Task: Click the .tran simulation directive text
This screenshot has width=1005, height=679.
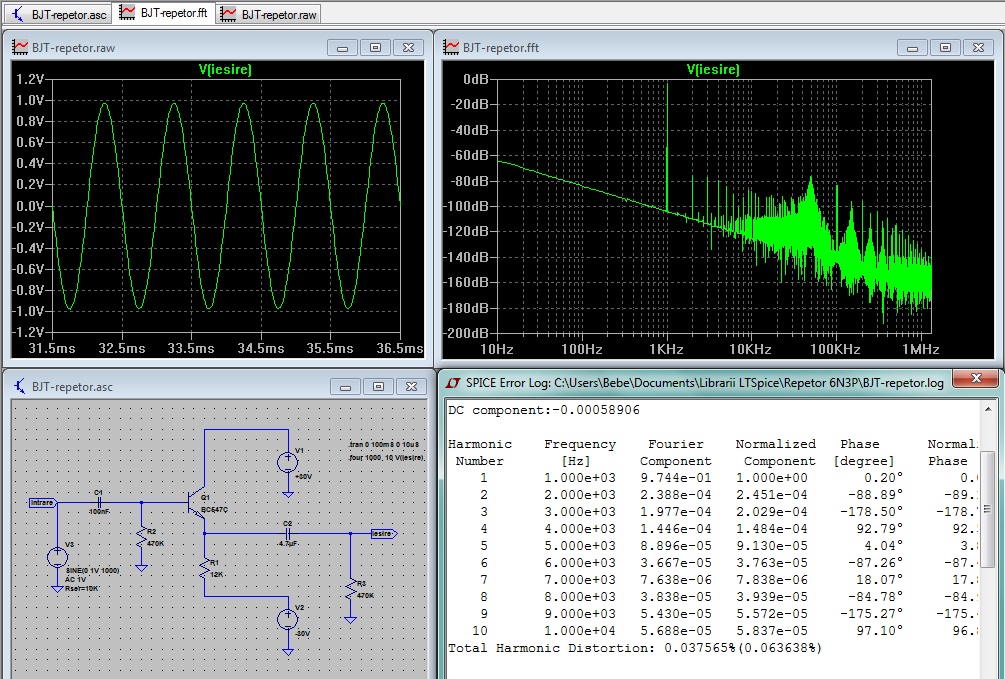Action: tap(383, 444)
